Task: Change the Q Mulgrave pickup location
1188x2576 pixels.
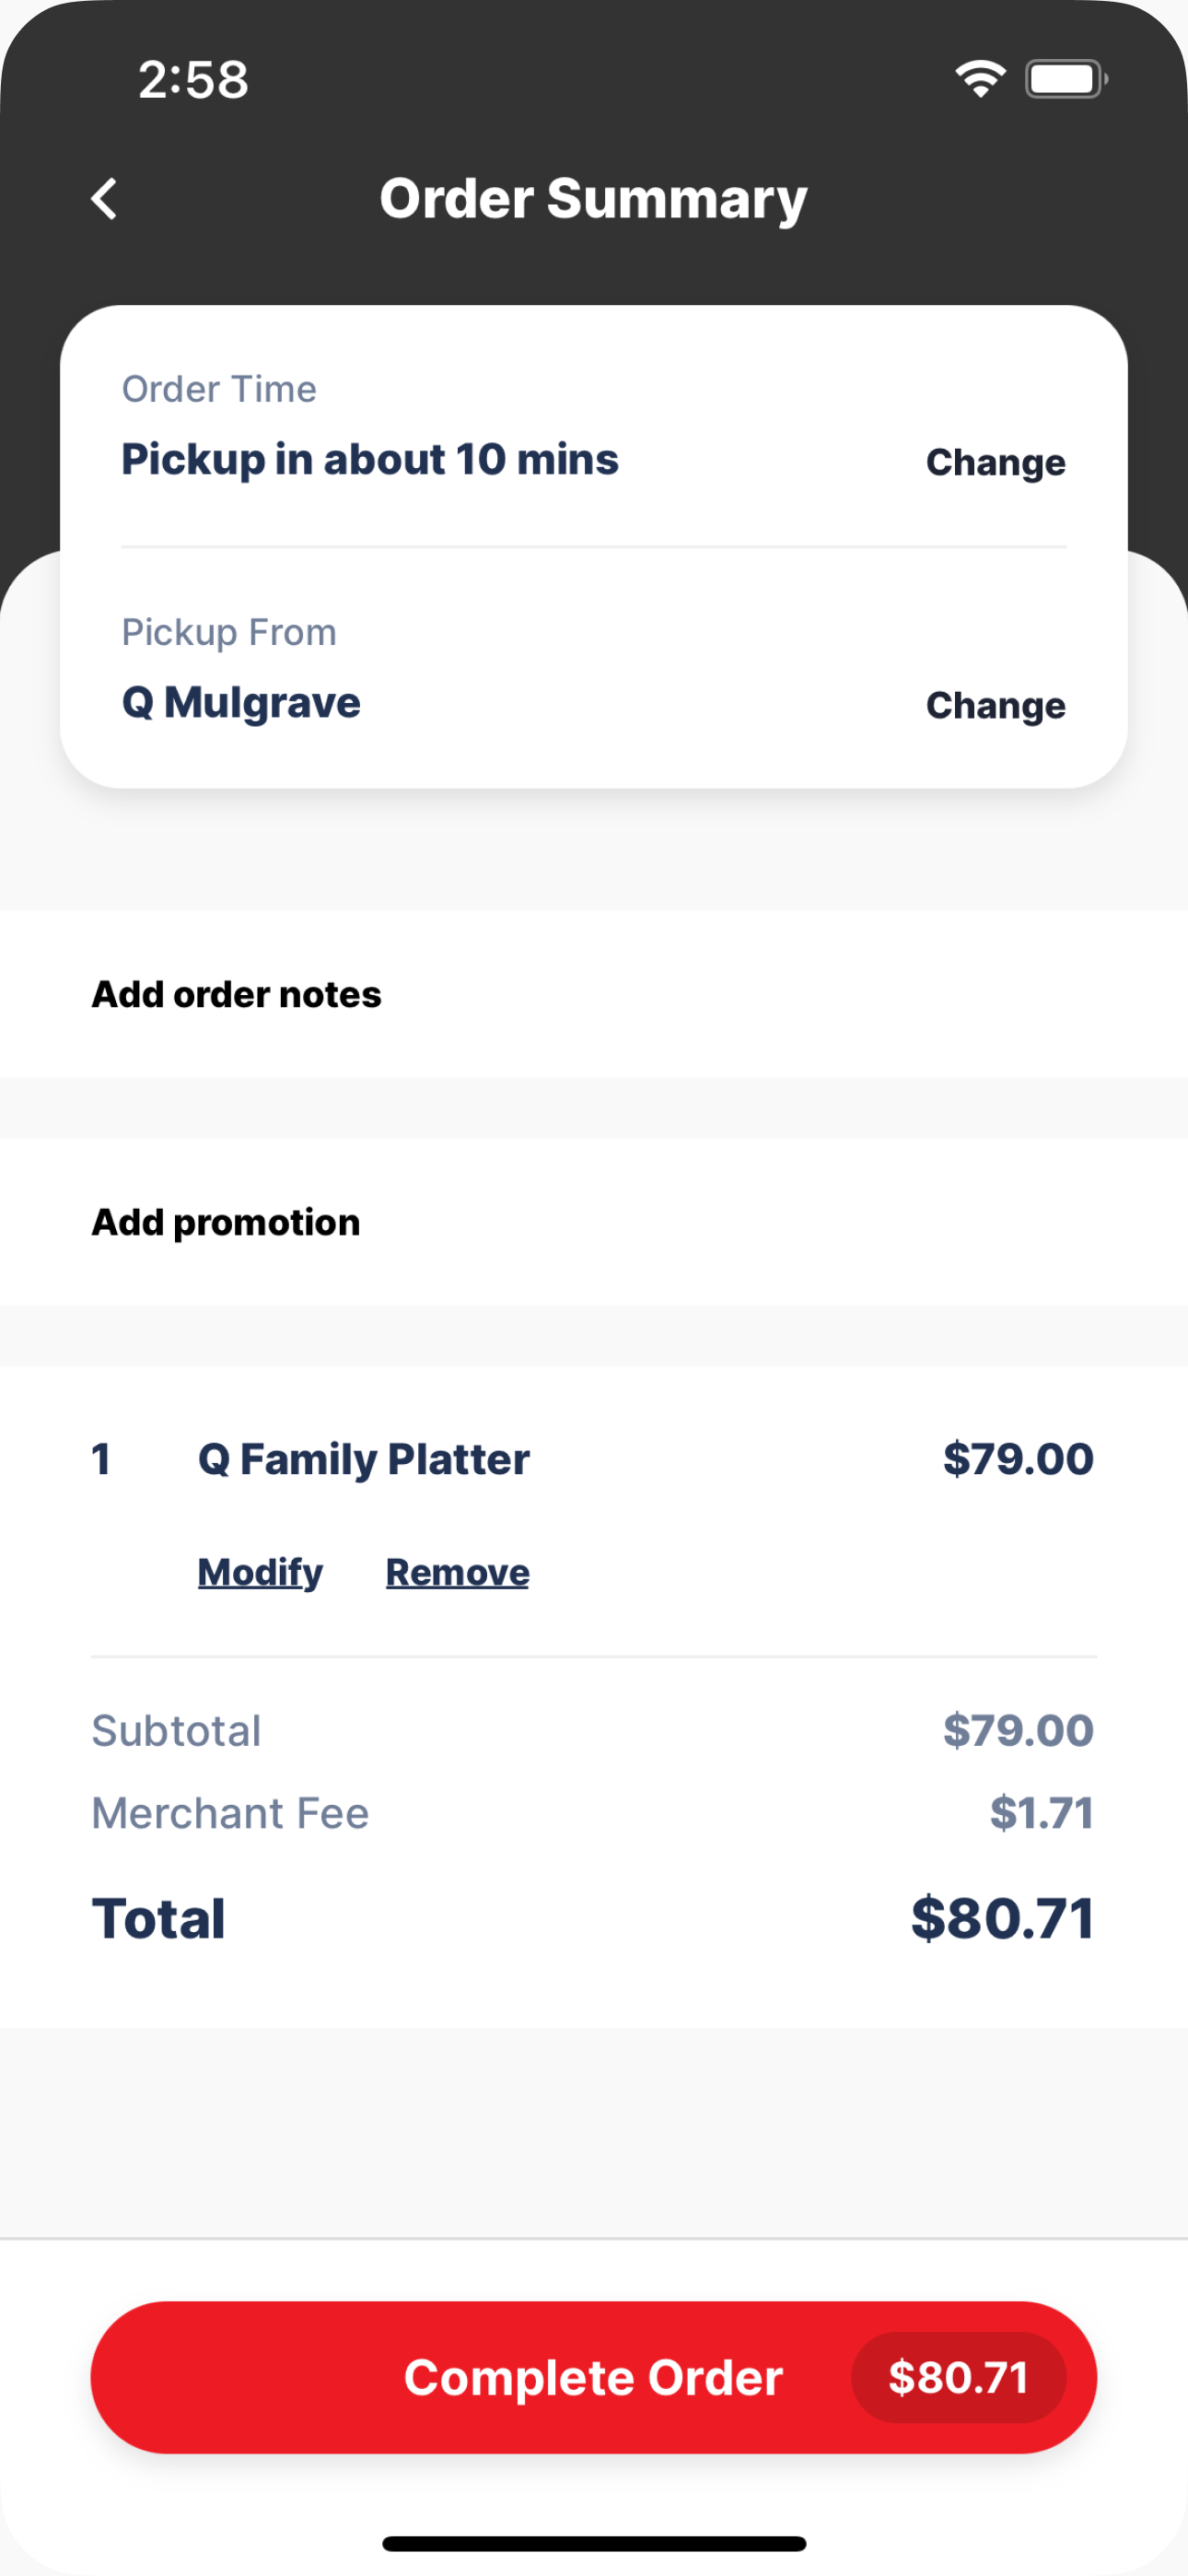Action: tap(995, 705)
